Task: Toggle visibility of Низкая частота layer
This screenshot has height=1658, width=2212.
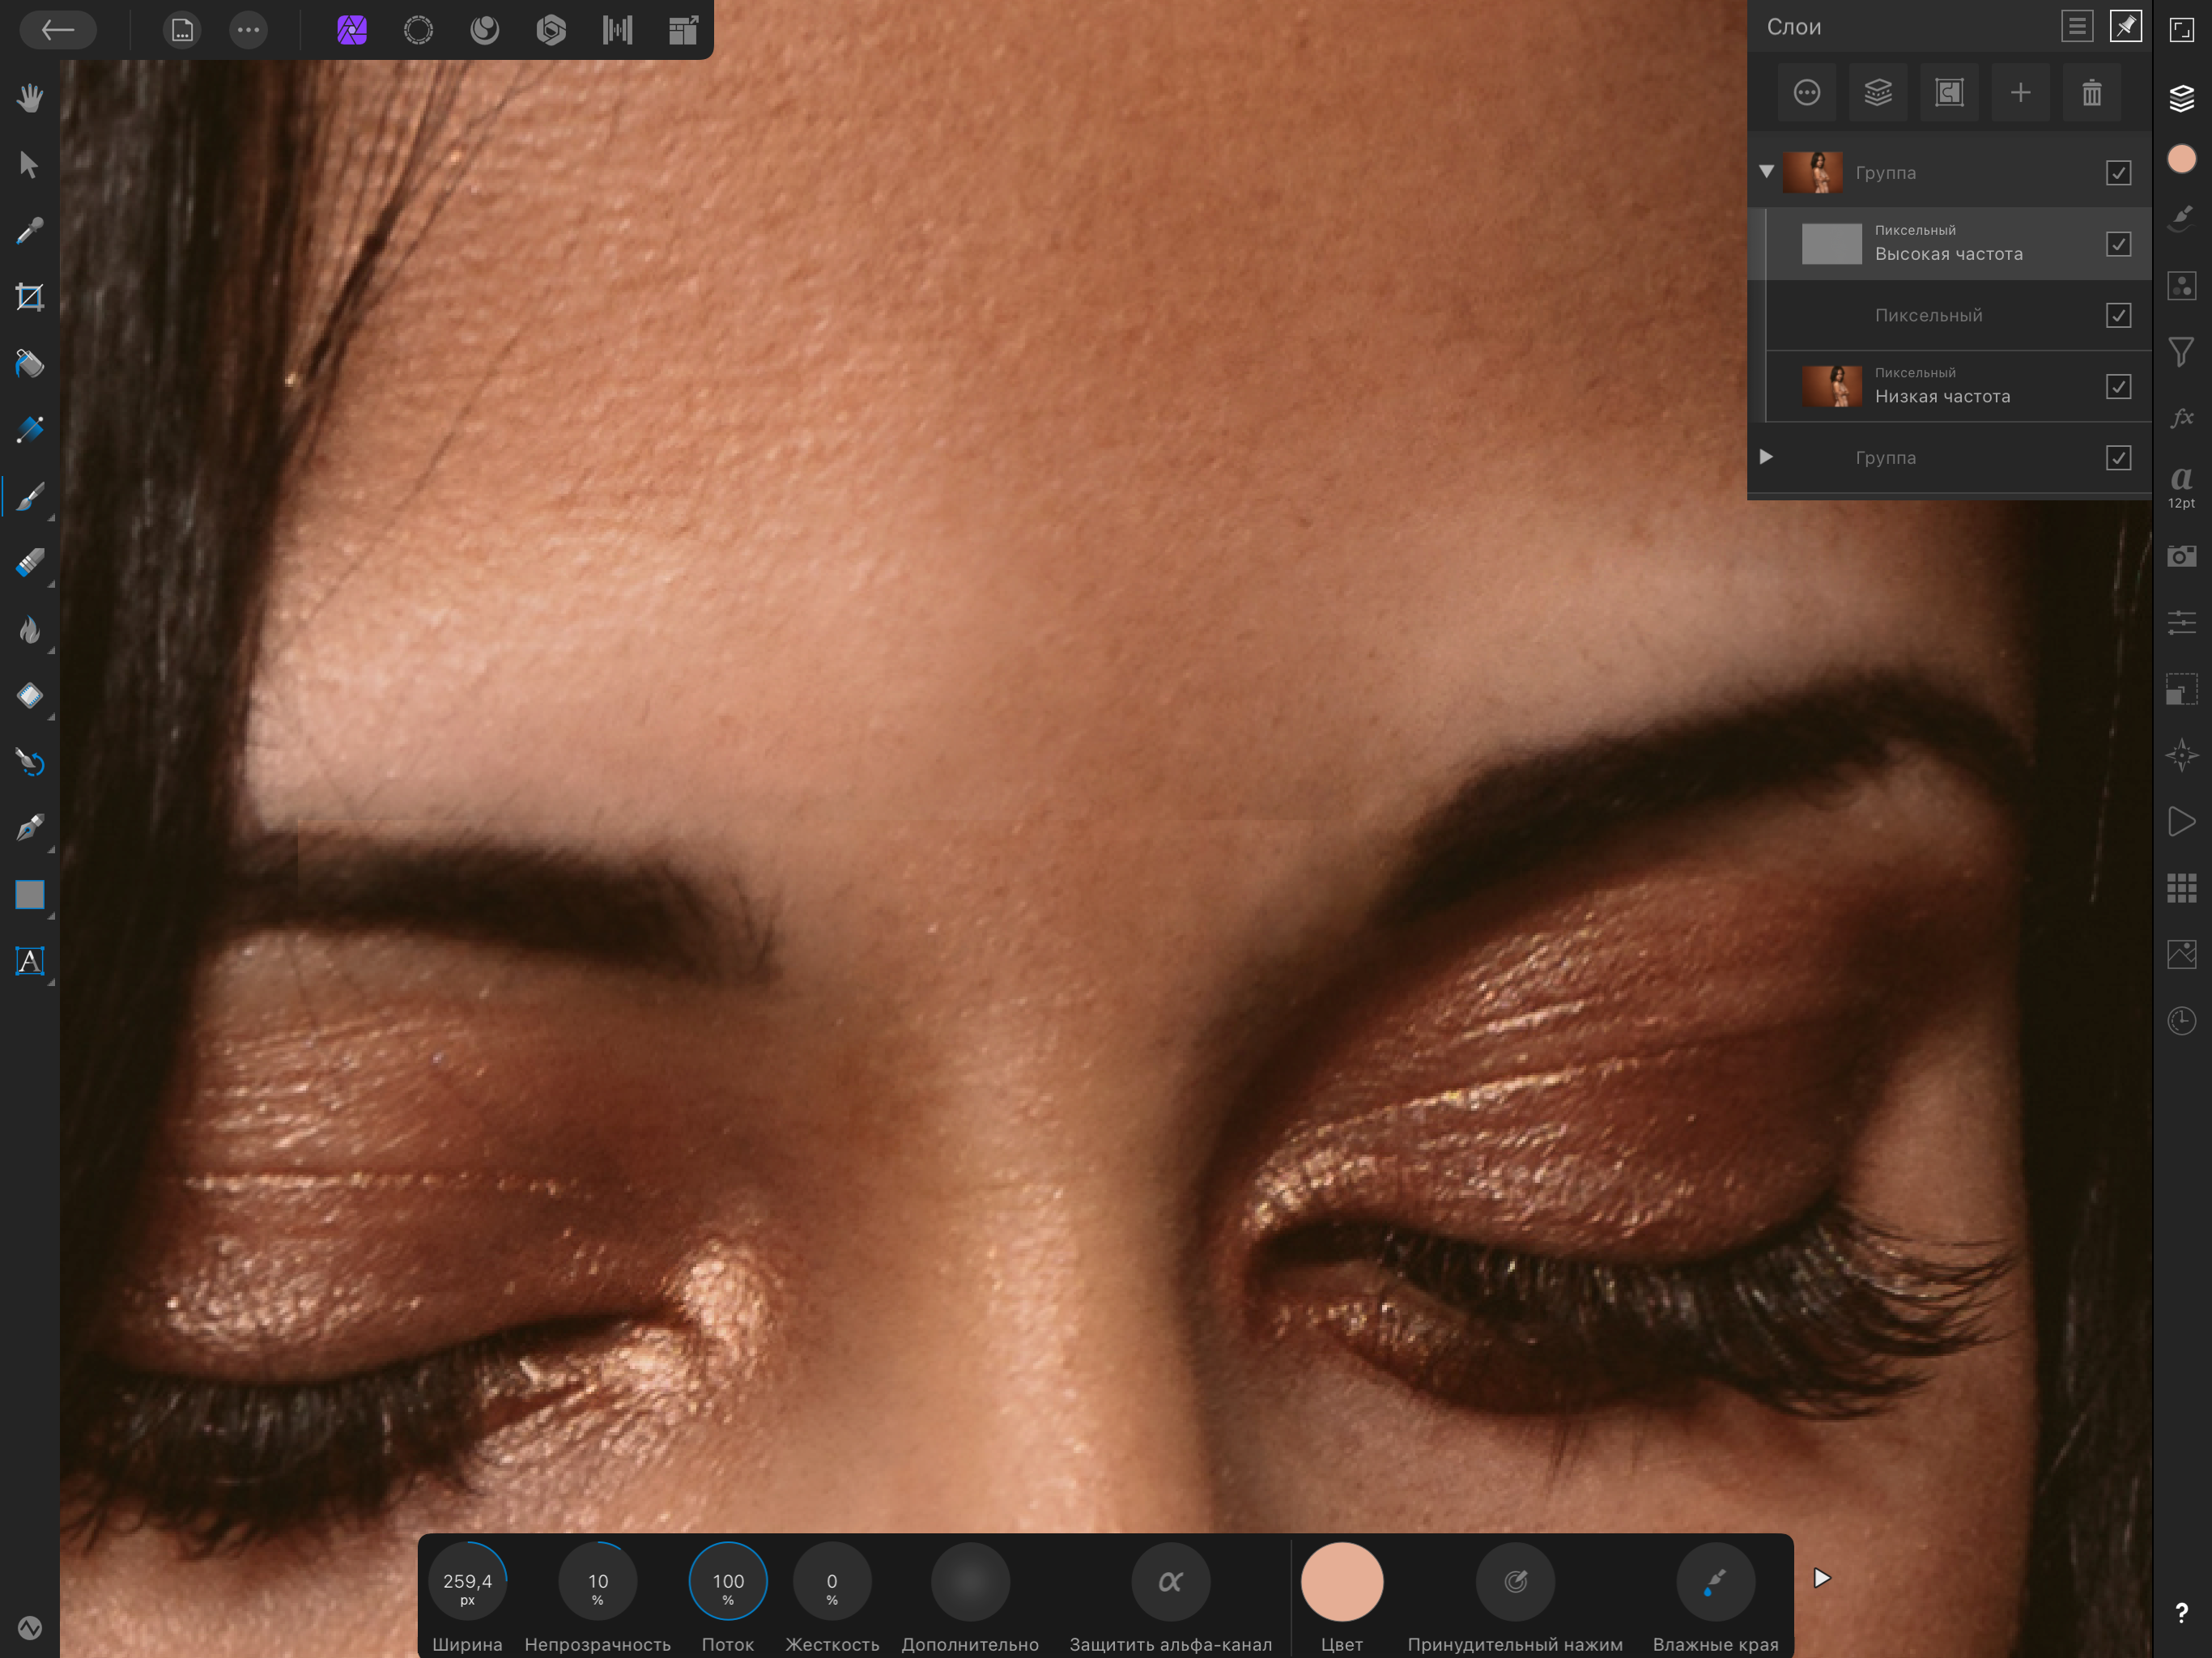Action: point(2118,387)
